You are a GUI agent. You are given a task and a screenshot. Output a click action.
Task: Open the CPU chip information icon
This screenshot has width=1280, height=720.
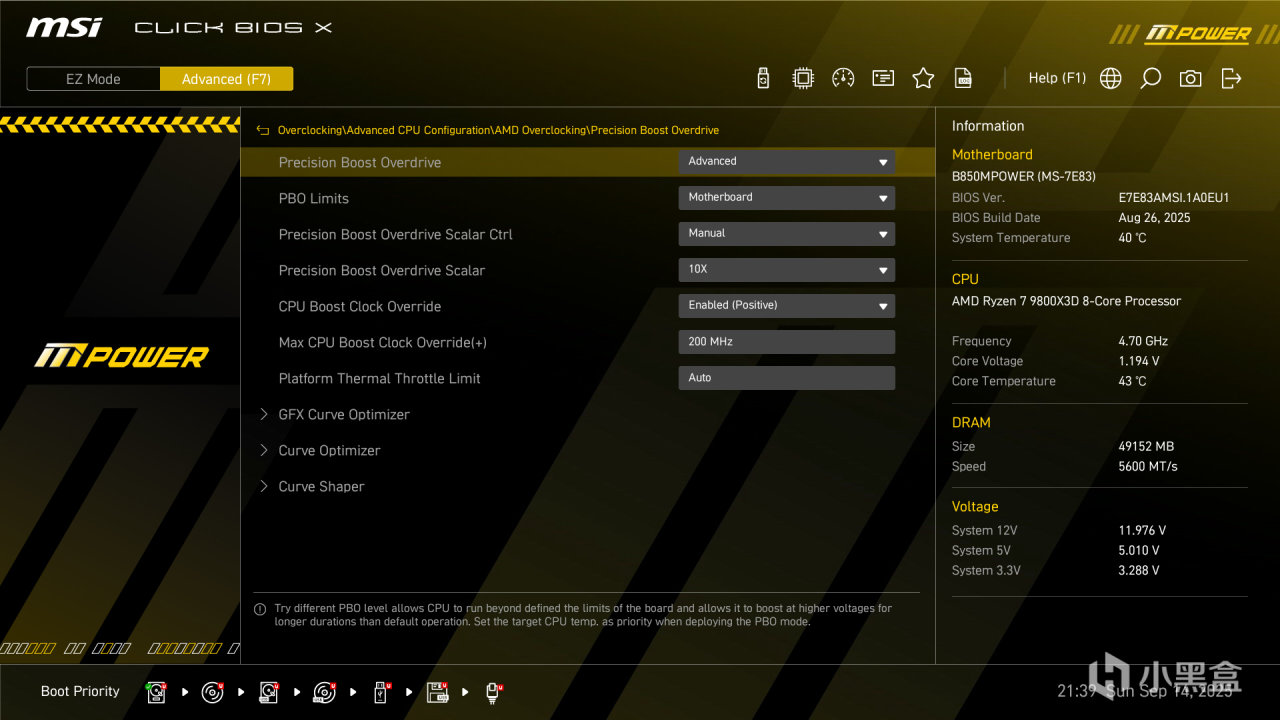coord(803,78)
